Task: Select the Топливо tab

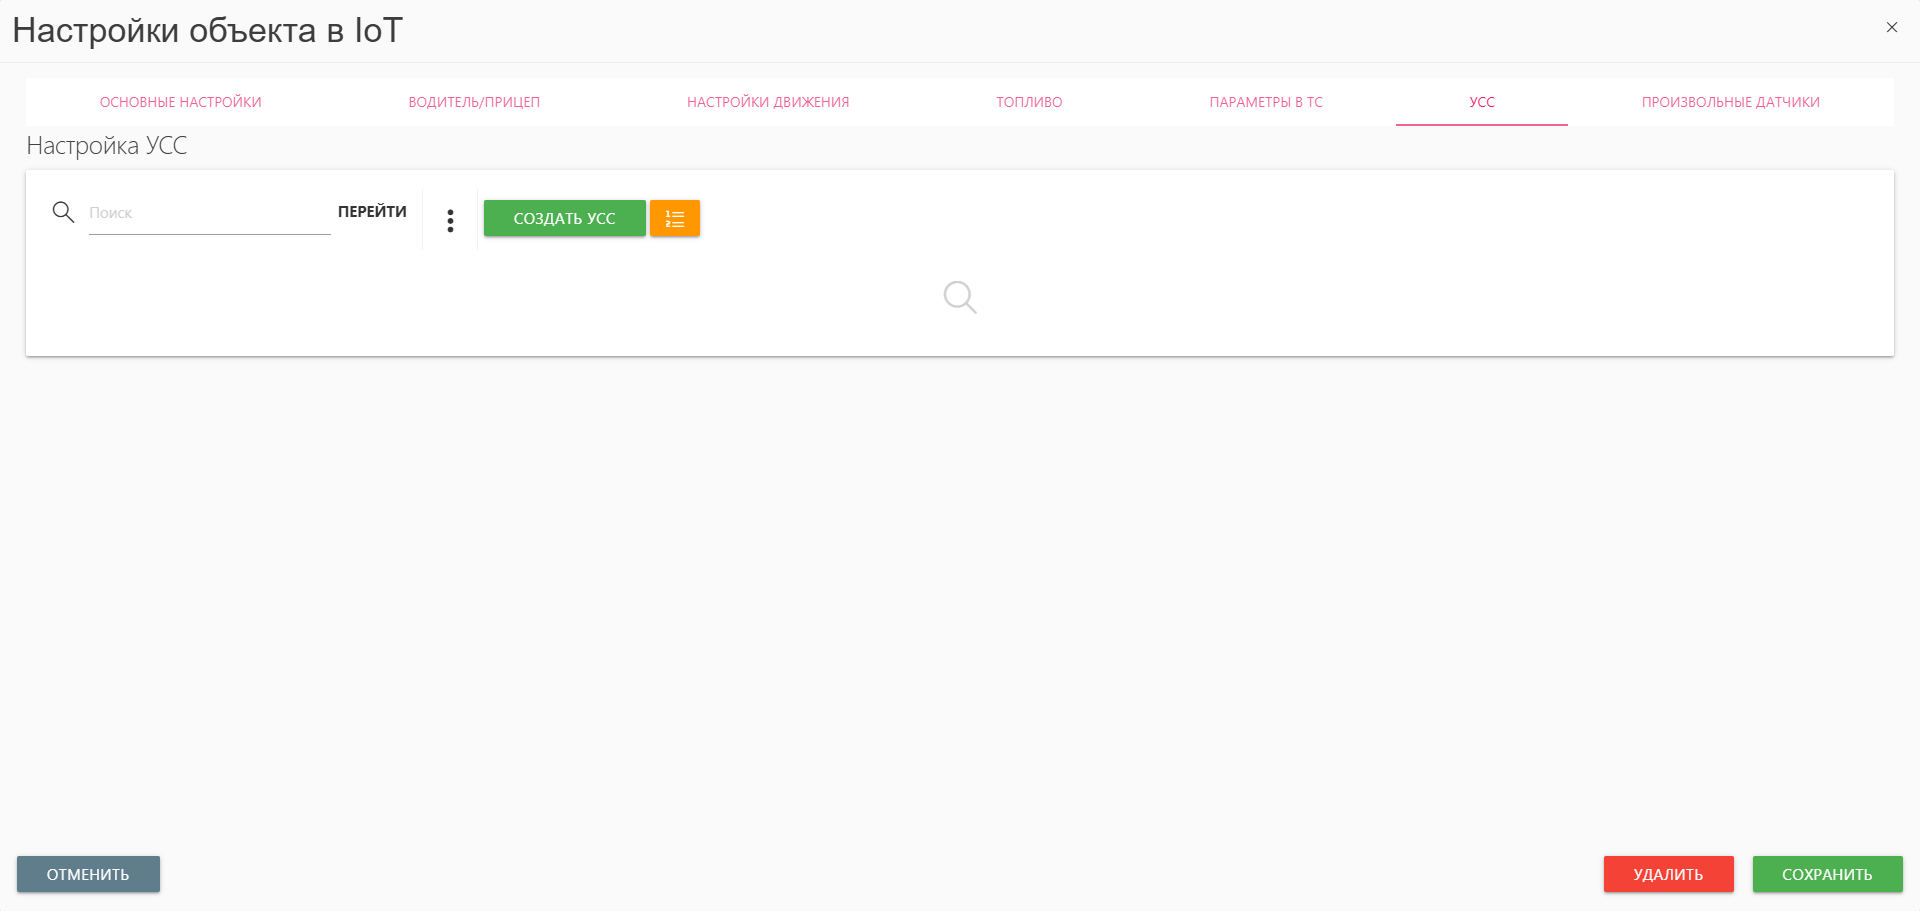Action: tap(1029, 102)
